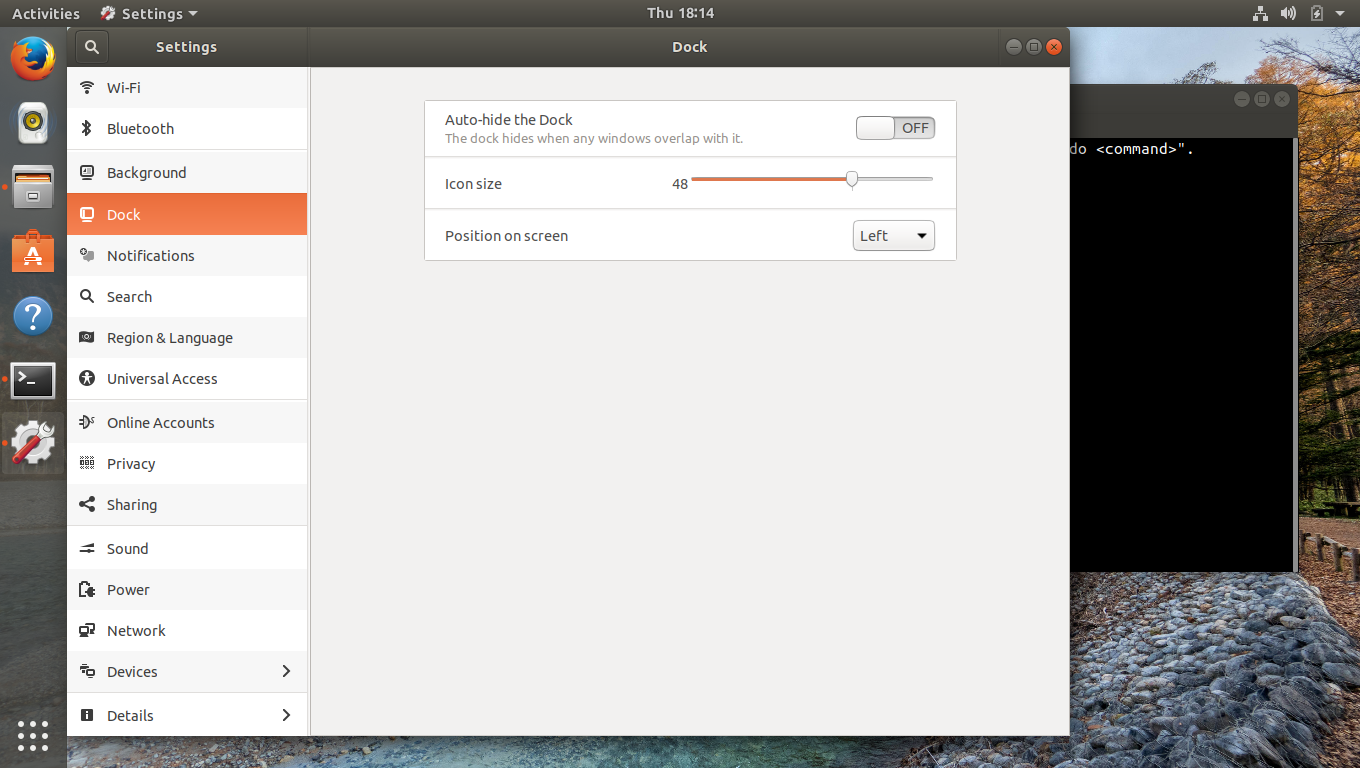Launch Rhythmbox speaker icon in dock

tap(33, 123)
